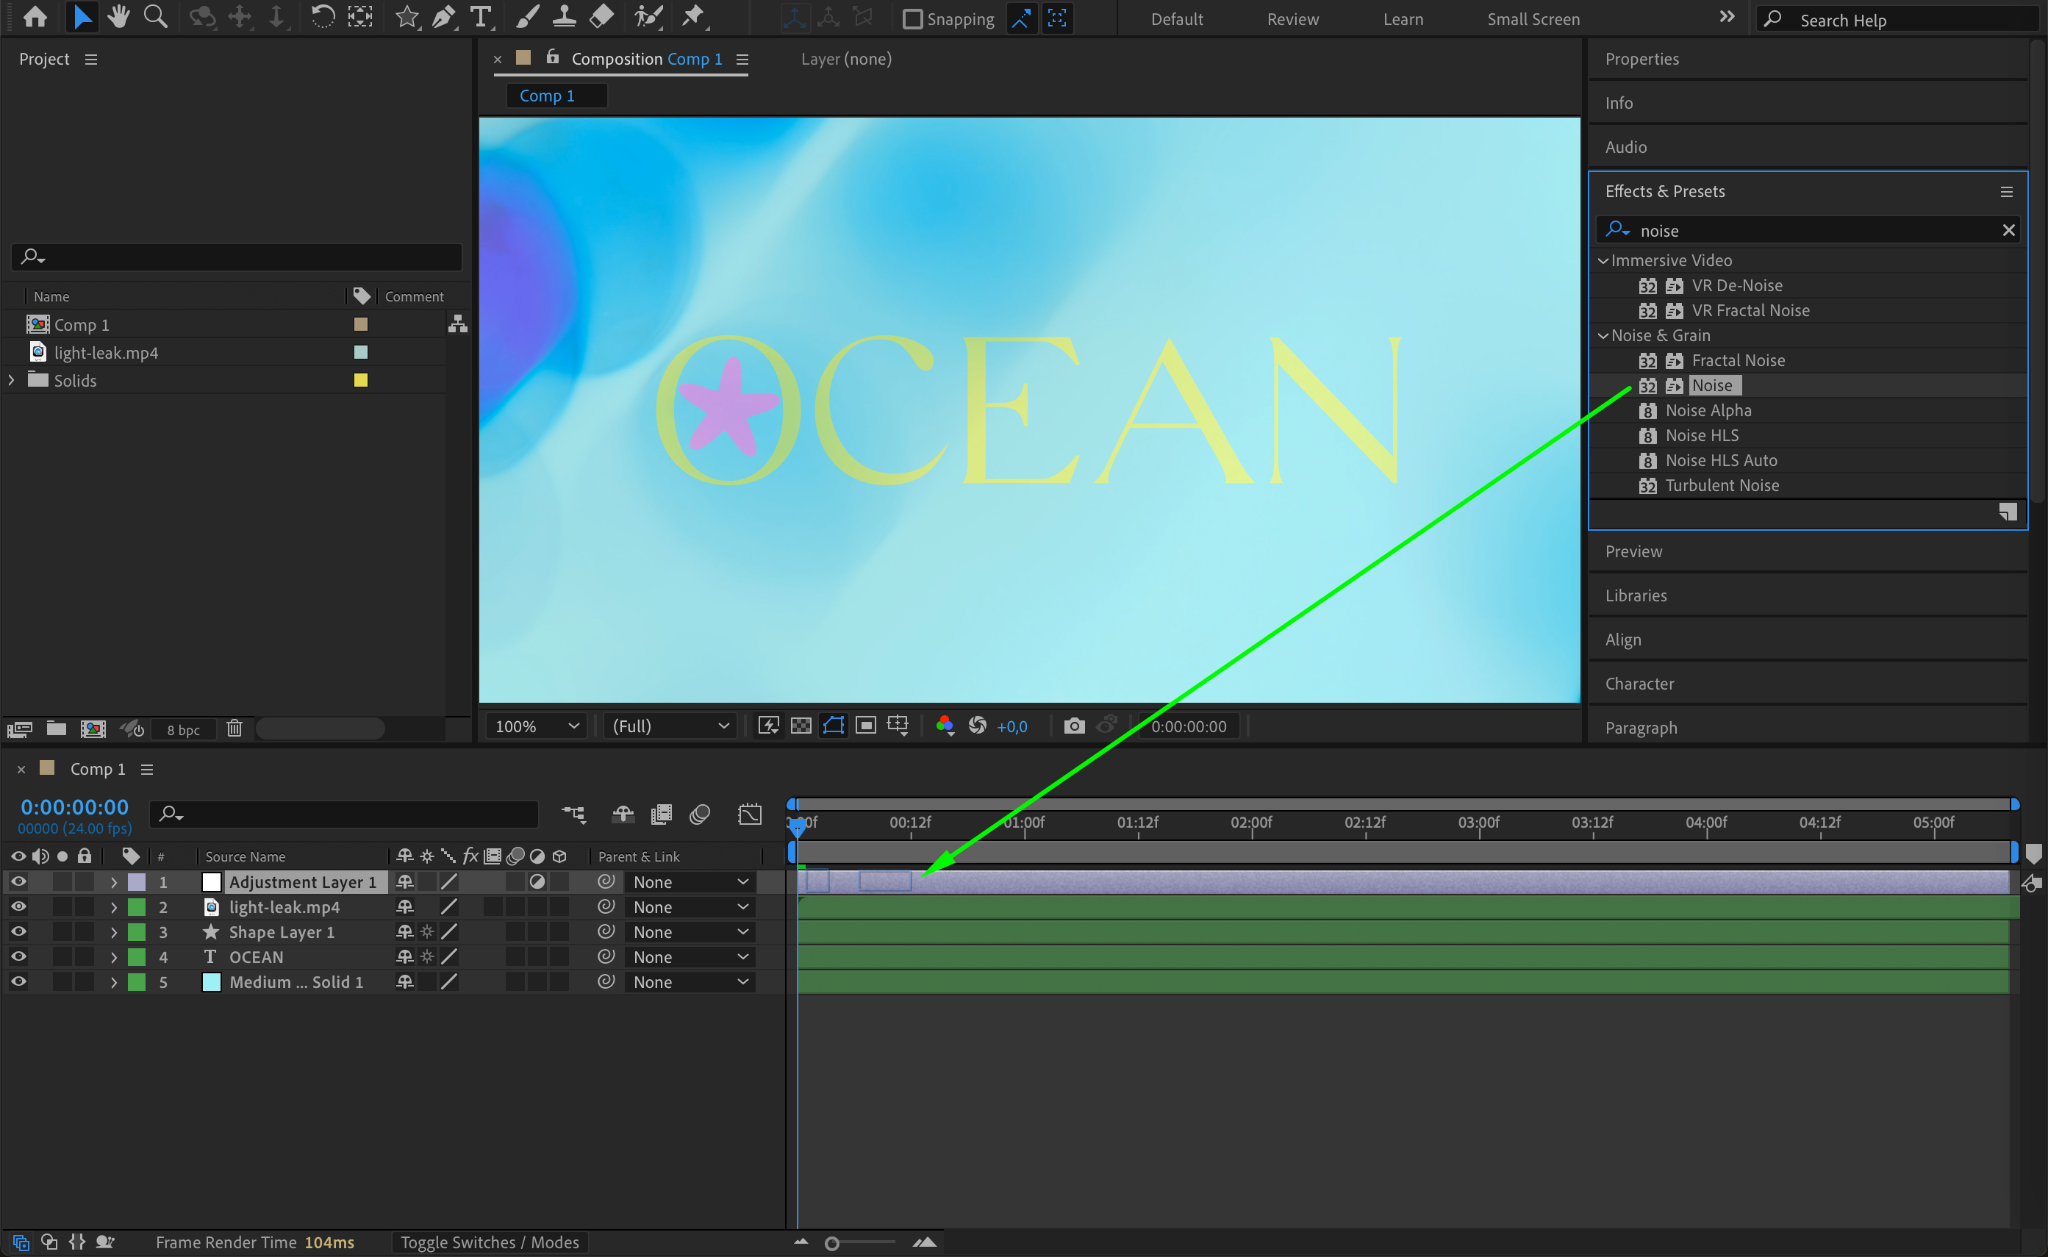This screenshot has width=2048, height=1257.
Task: Clear the noise search field
Action: click(2008, 231)
